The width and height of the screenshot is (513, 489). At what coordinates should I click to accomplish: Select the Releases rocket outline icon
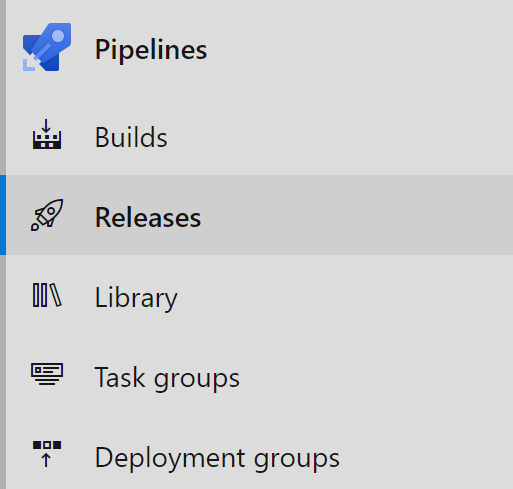point(47,215)
